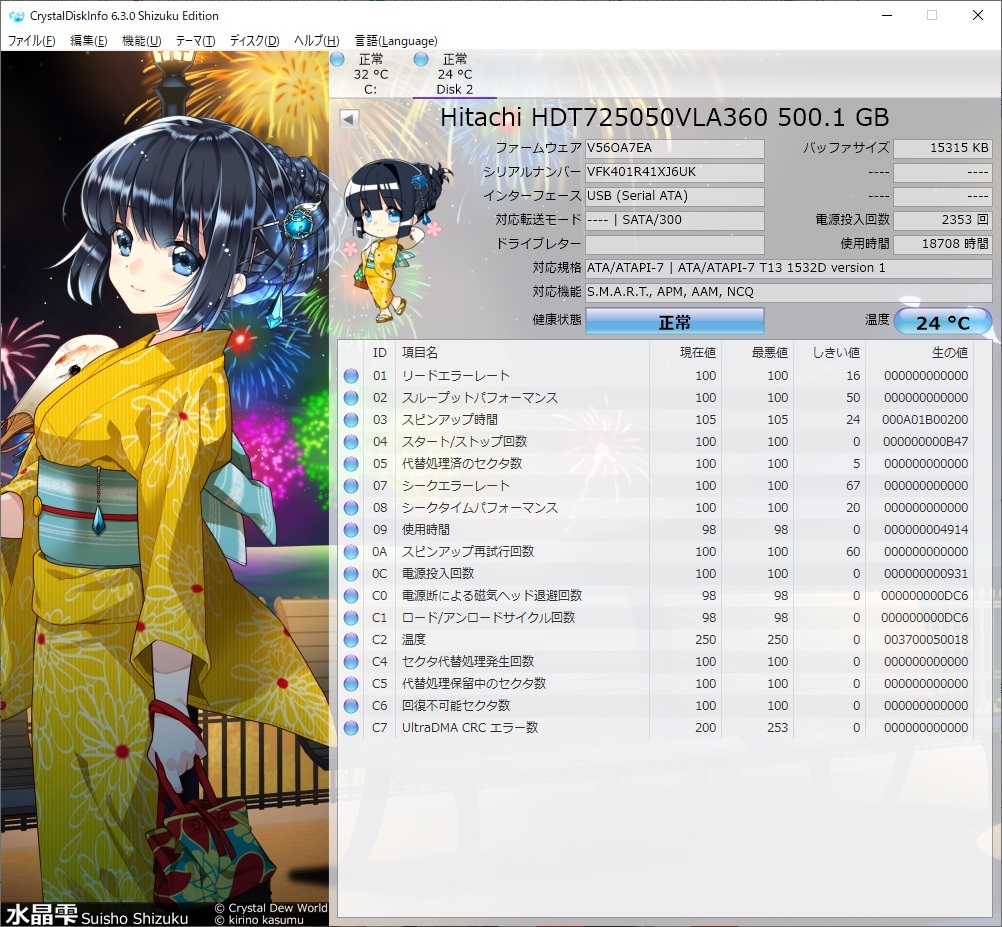Select the 温度 attribute name

point(413,640)
